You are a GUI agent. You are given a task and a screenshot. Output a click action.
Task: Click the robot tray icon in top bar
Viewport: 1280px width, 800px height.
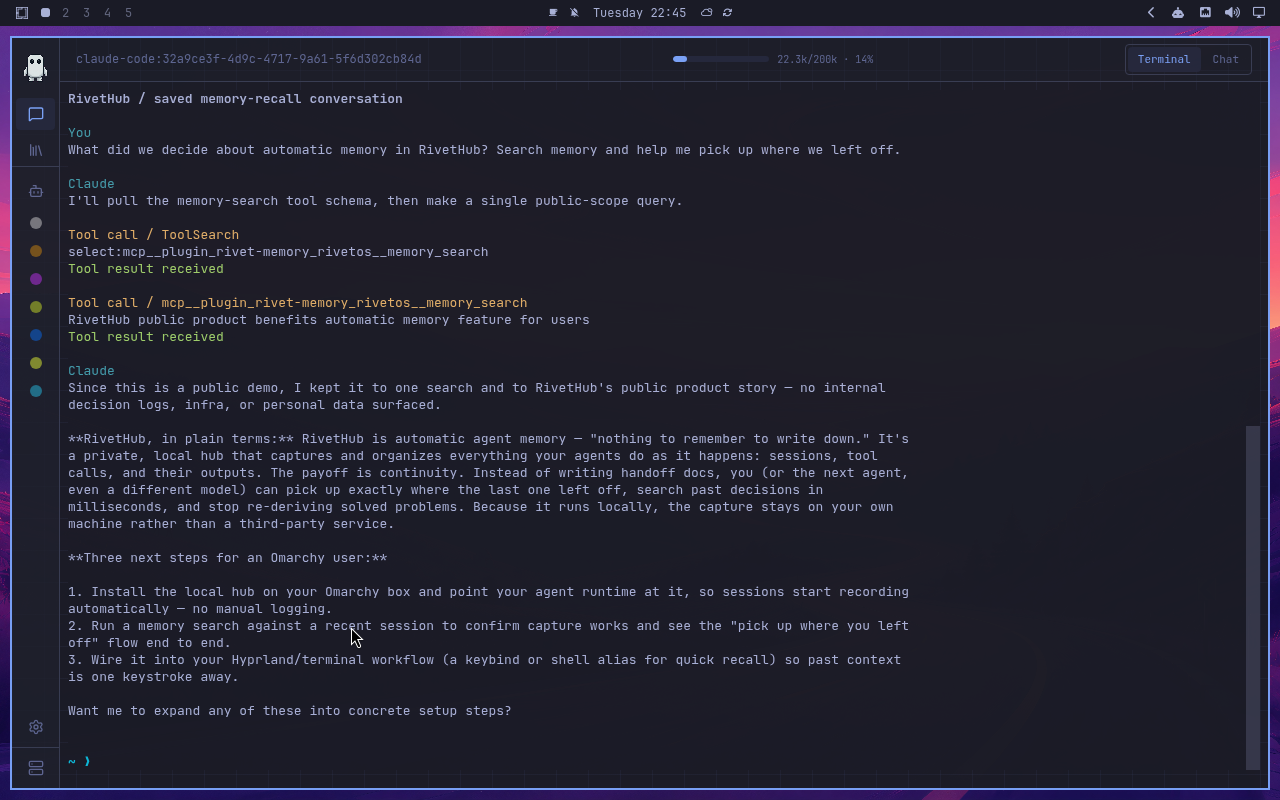click(1178, 13)
